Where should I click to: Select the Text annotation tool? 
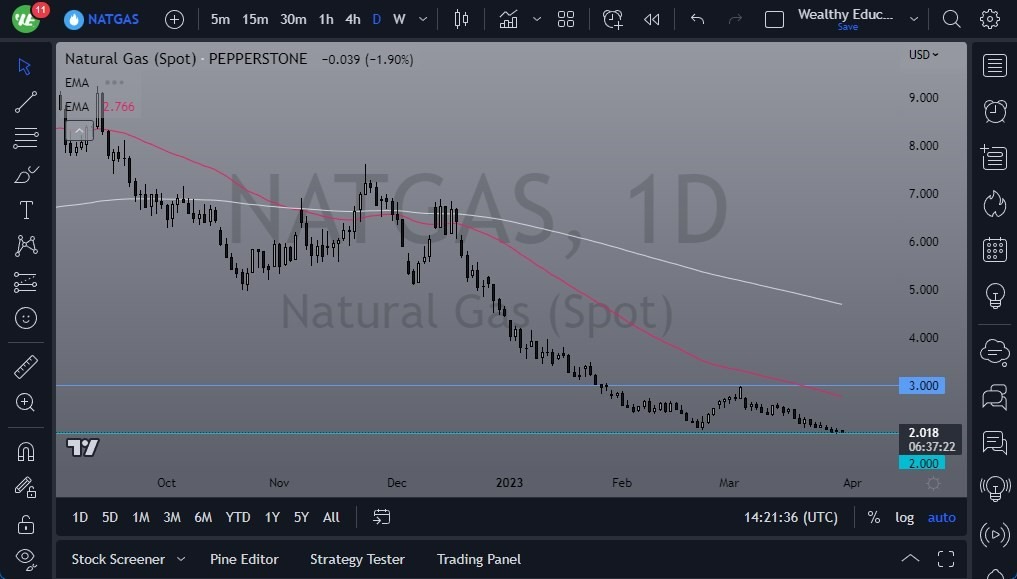pyautogui.click(x=25, y=209)
